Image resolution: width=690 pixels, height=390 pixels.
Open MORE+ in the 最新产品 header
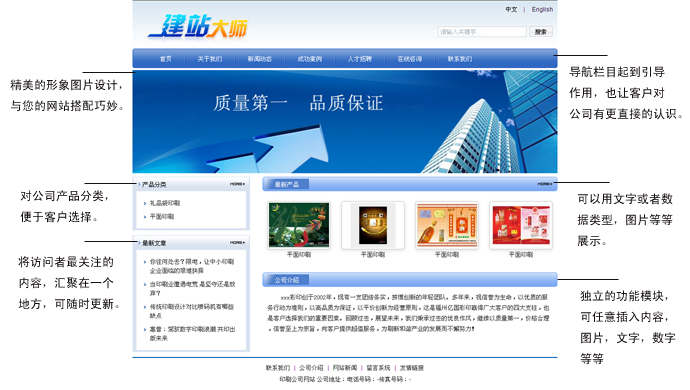coord(545,184)
